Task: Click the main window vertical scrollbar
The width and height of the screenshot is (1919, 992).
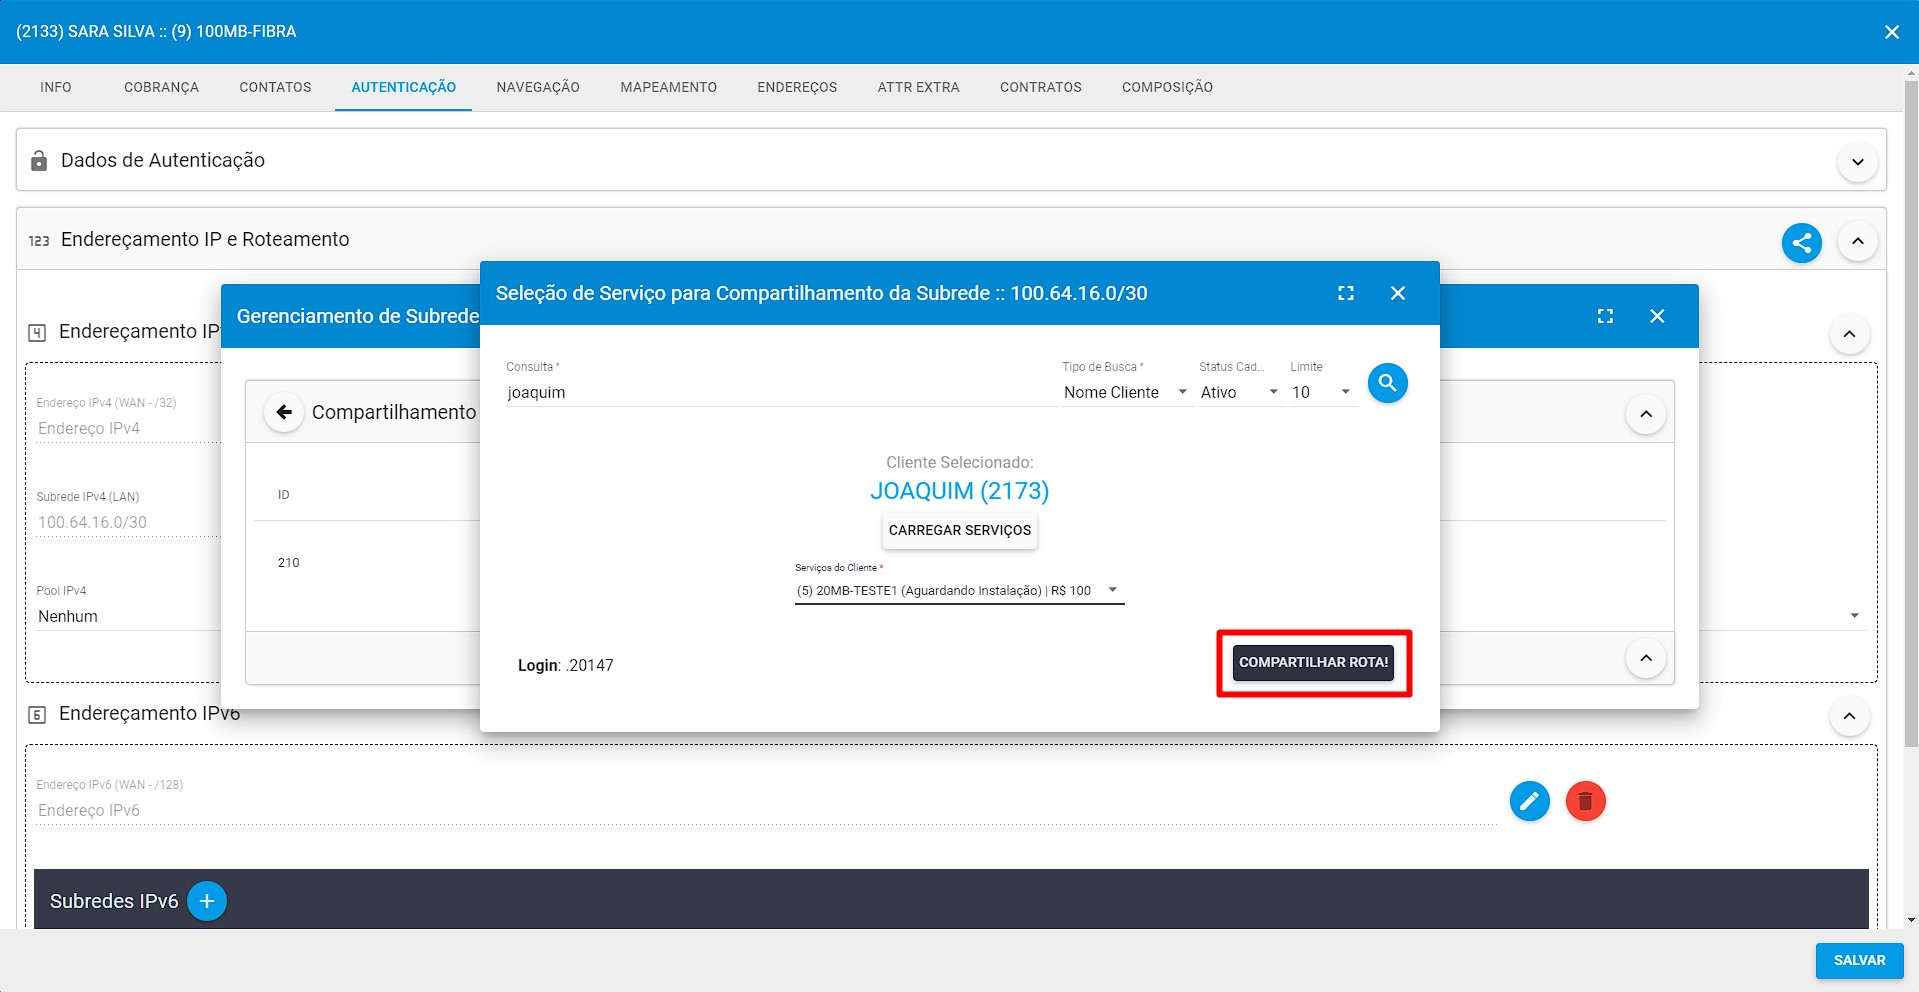Action: [x=1911, y=414]
